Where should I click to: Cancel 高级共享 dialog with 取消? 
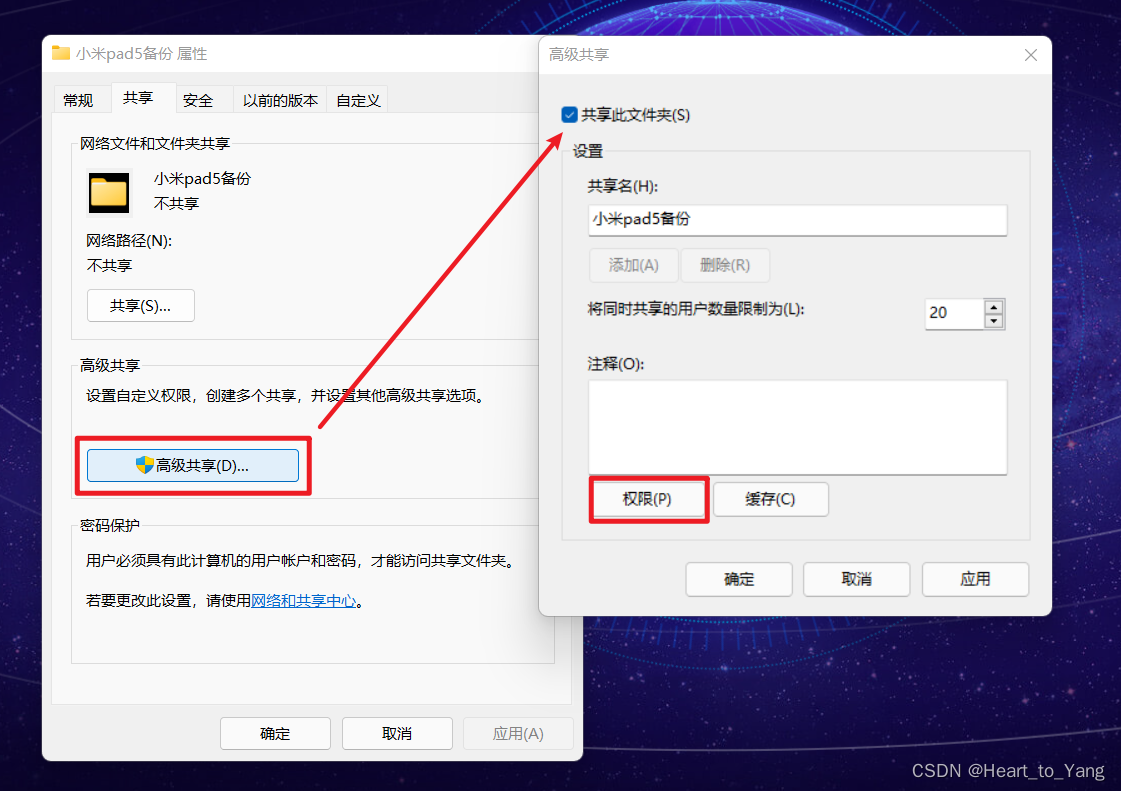click(x=856, y=579)
